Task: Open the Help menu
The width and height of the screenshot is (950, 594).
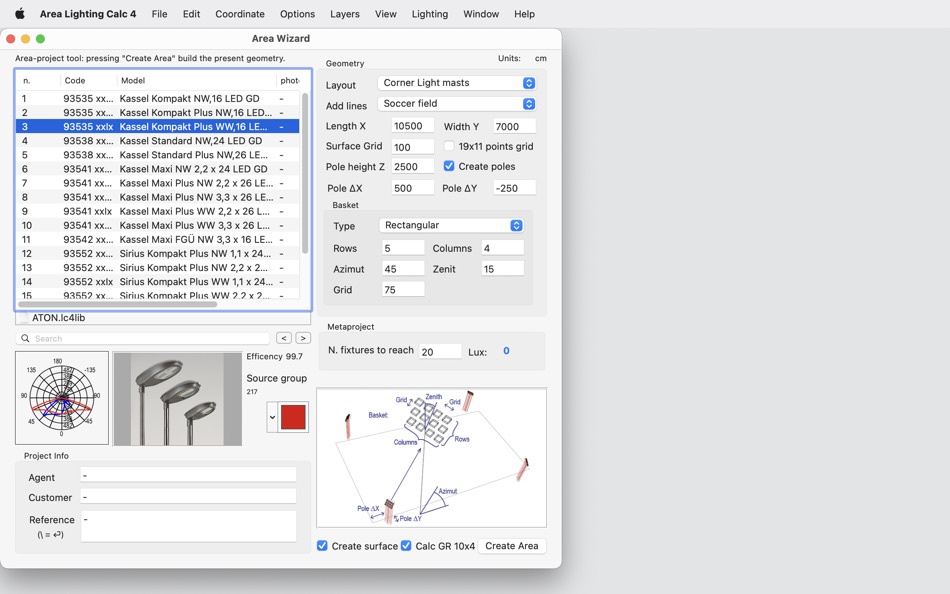Action: 525,13
